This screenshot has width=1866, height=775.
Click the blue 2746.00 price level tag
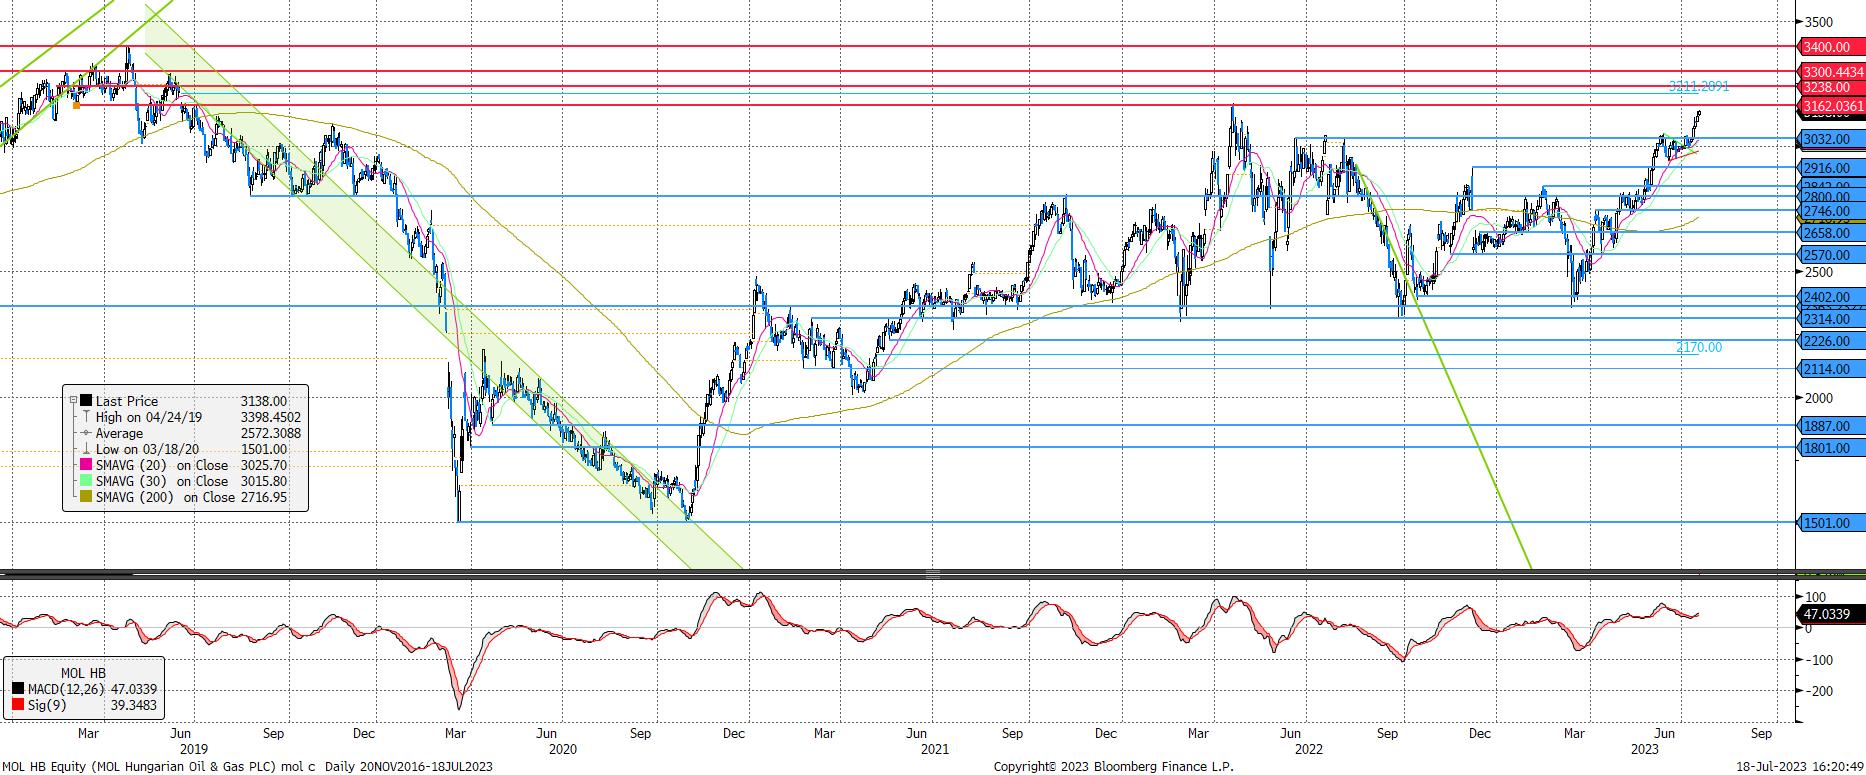1832,211
